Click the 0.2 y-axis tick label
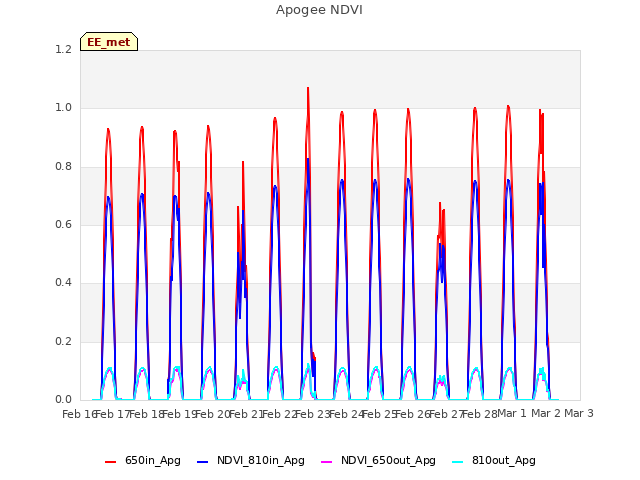Screen dimensions: 640x480 [x=63, y=341]
